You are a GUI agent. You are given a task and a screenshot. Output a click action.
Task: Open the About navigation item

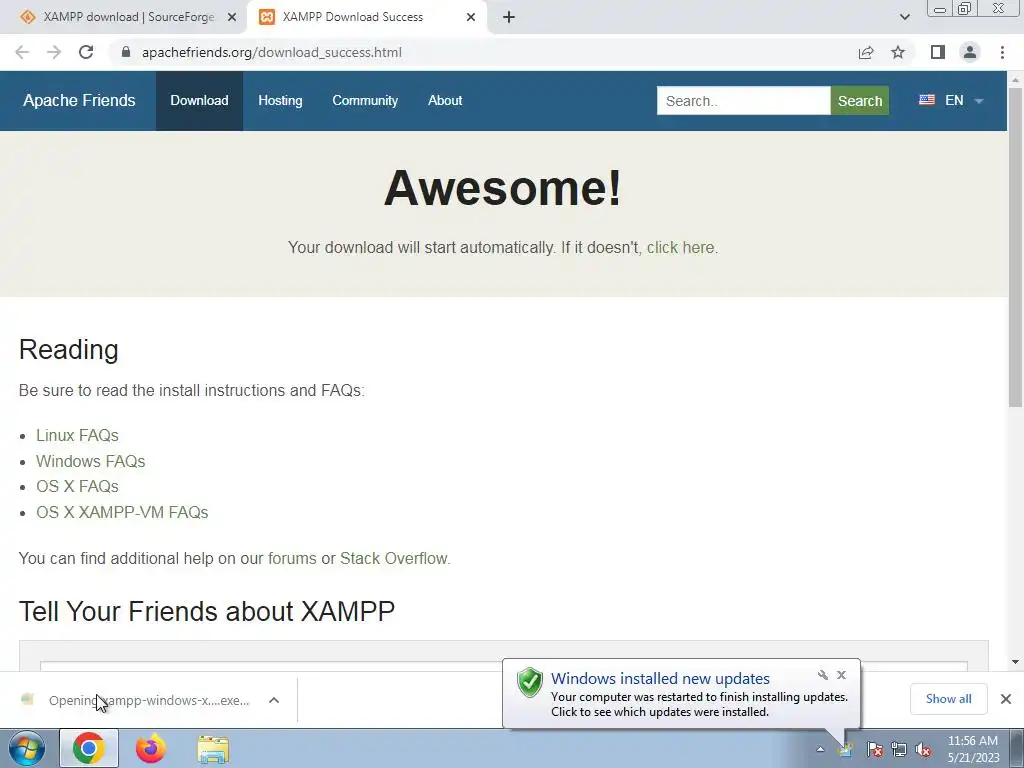[445, 101]
